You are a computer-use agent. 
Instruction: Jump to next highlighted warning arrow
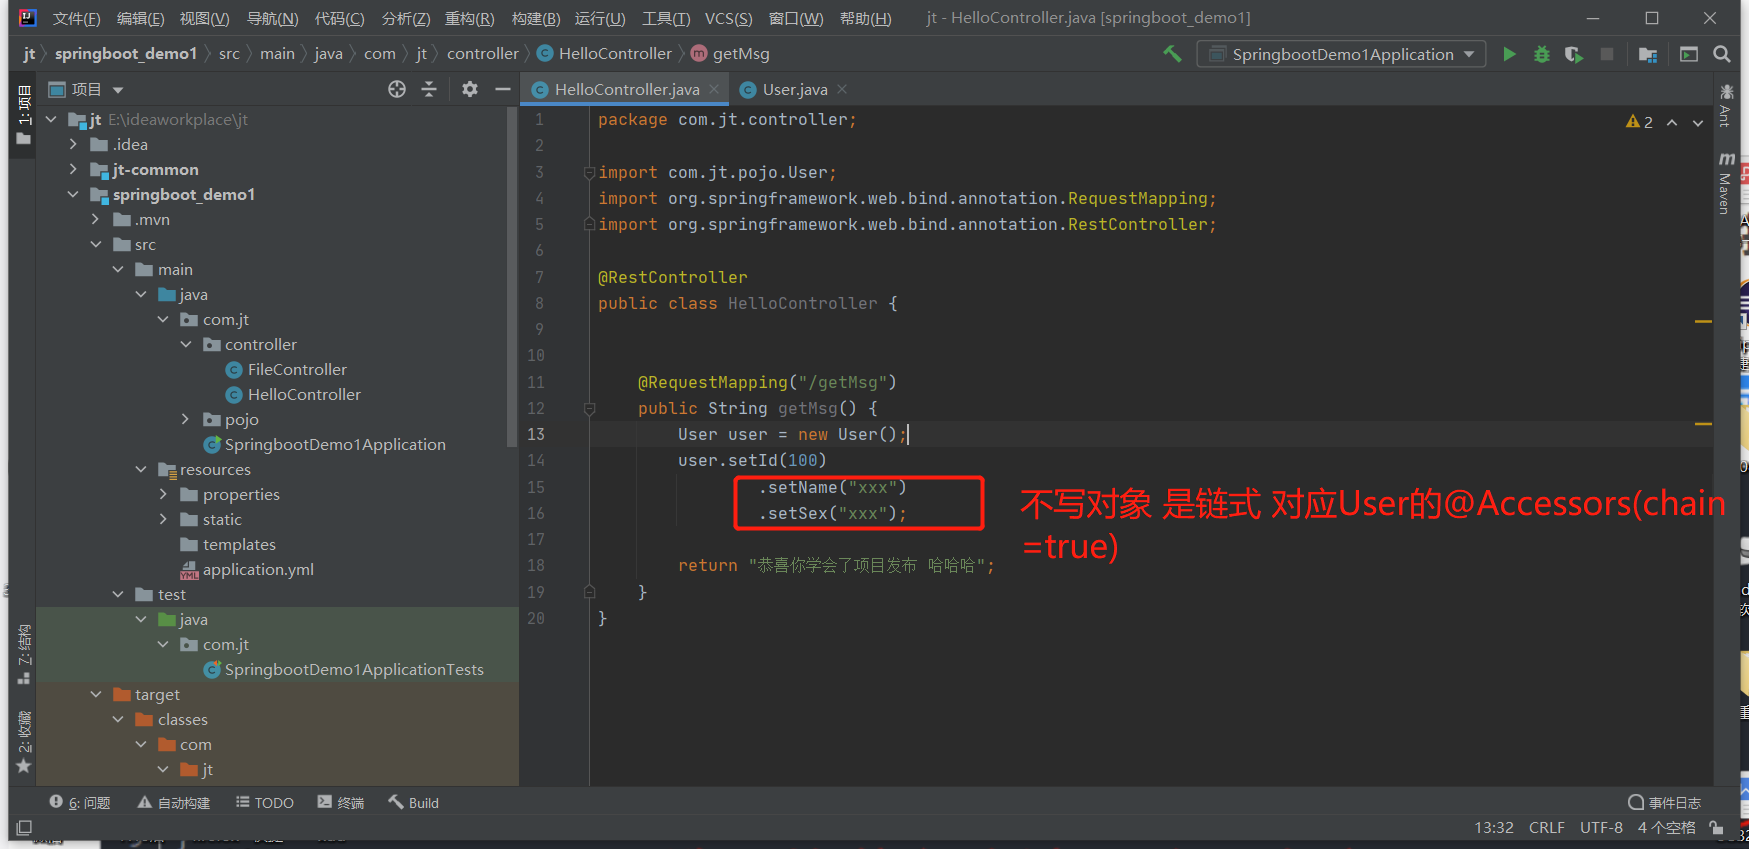[1698, 122]
